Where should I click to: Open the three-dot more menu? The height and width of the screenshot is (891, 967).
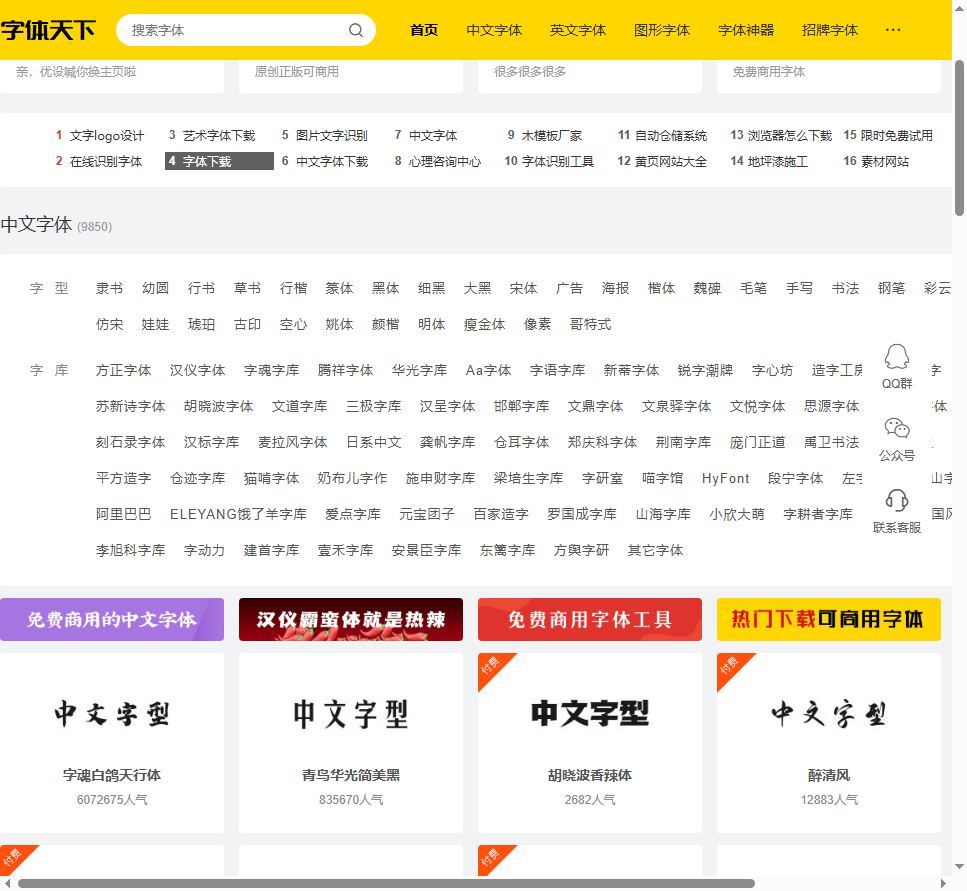click(x=892, y=30)
